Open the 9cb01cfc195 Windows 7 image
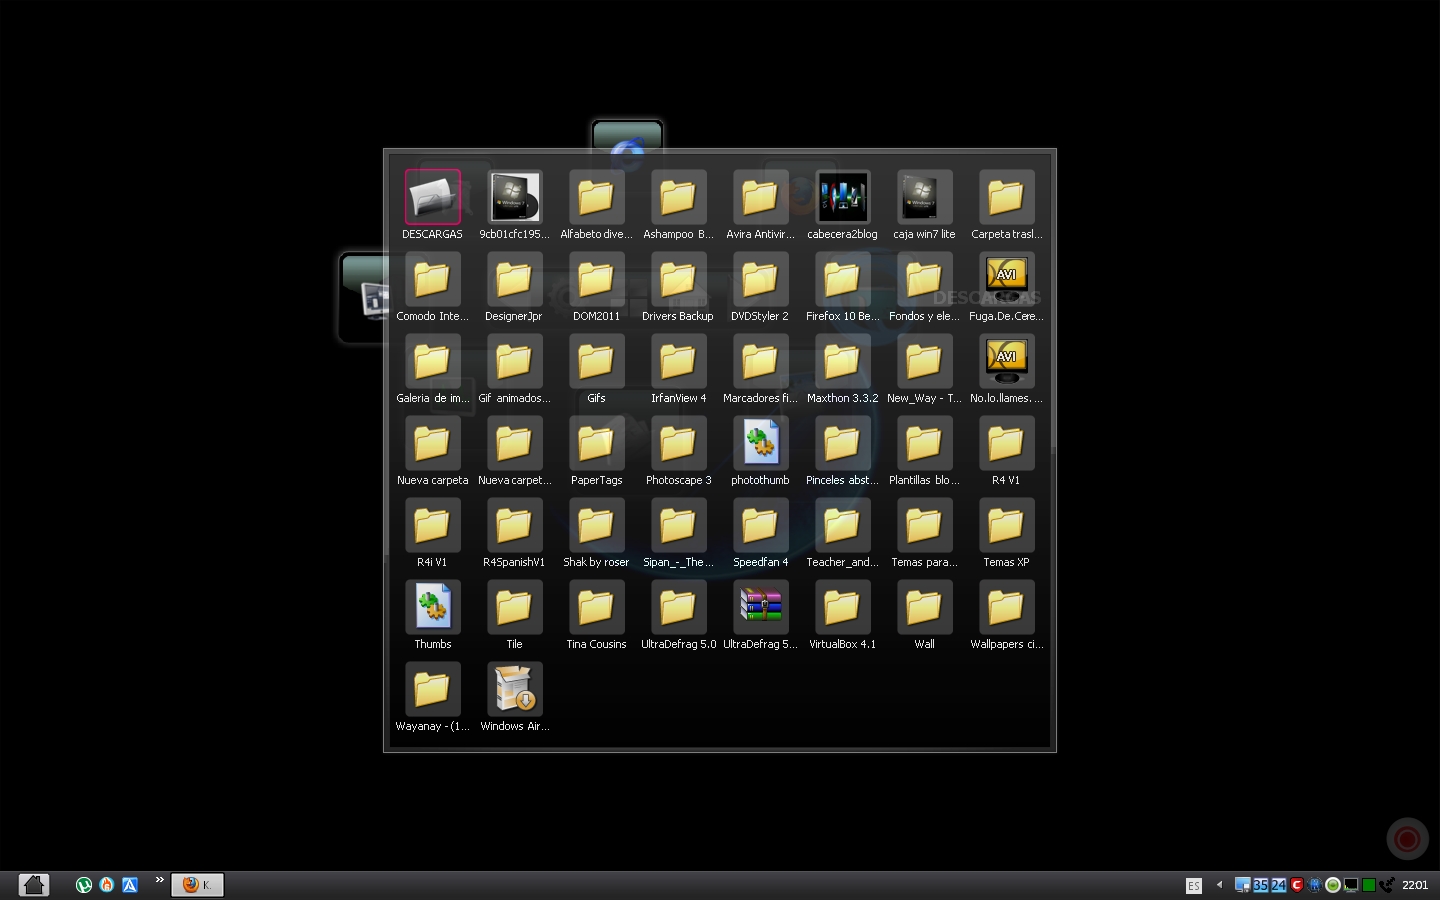The image size is (1440, 900). (x=514, y=197)
